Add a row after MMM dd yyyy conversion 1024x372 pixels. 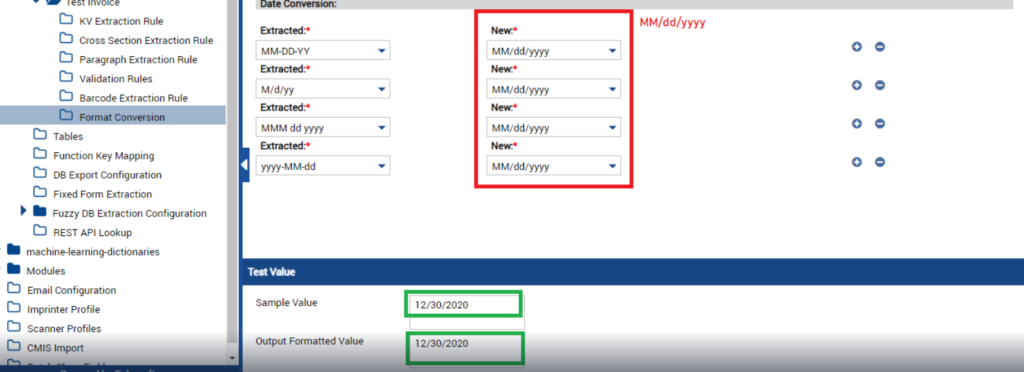[x=857, y=124]
